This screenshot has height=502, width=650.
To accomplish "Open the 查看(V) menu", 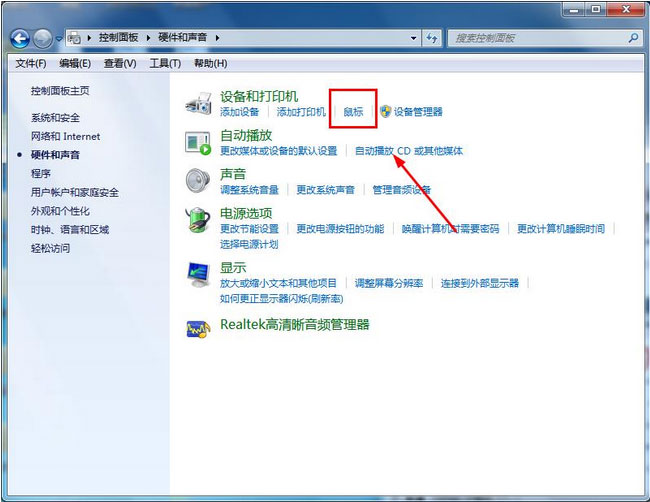I will [x=120, y=63].
